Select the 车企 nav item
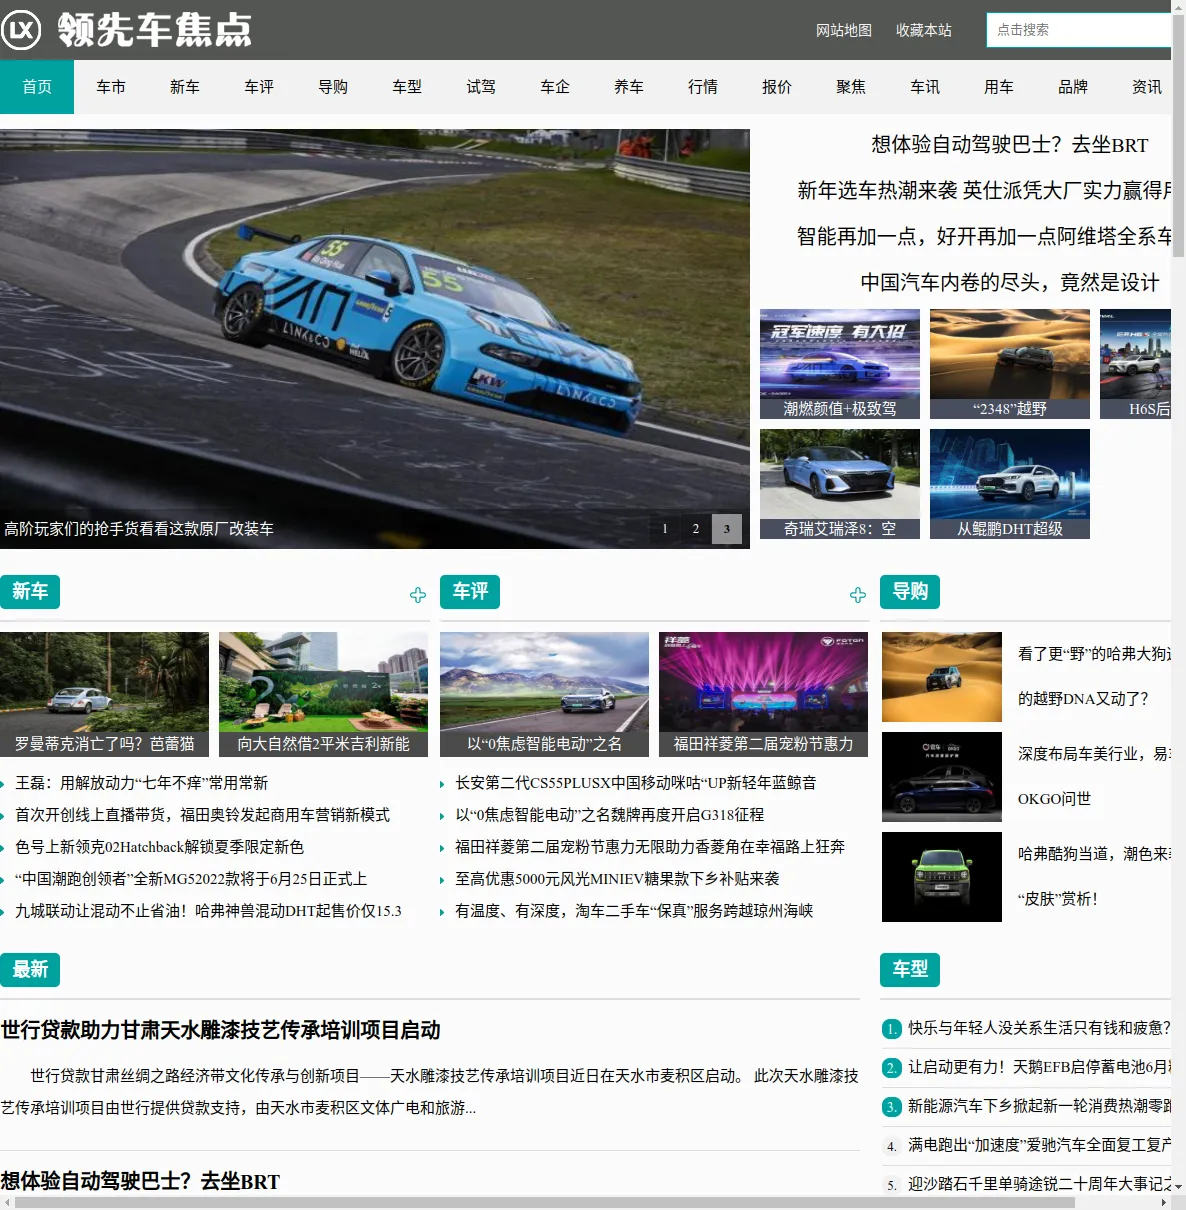 pyautogui.click(x=555, y=87)
